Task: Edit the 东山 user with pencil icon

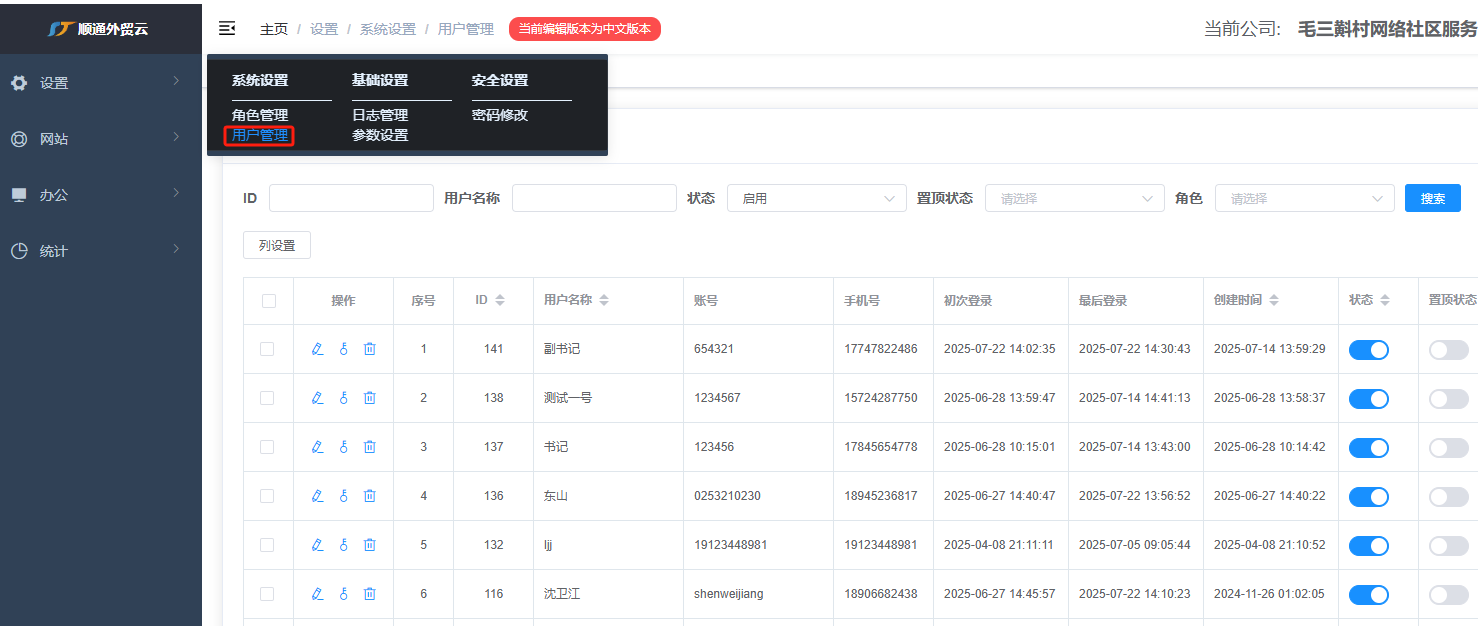Action: point(318,496)
